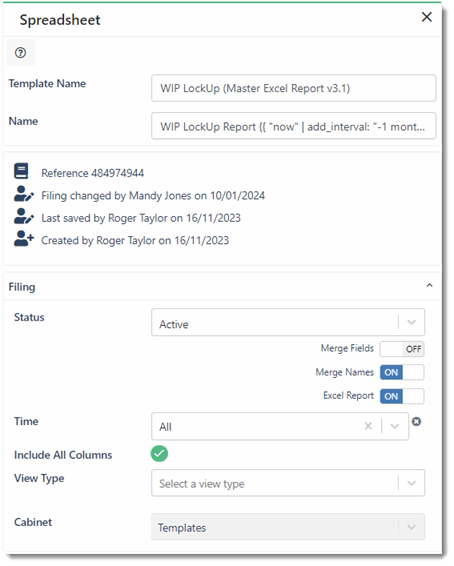Click the Filing changed user-edit icon
Screen dimensions: 454x566
click(24, 194)
